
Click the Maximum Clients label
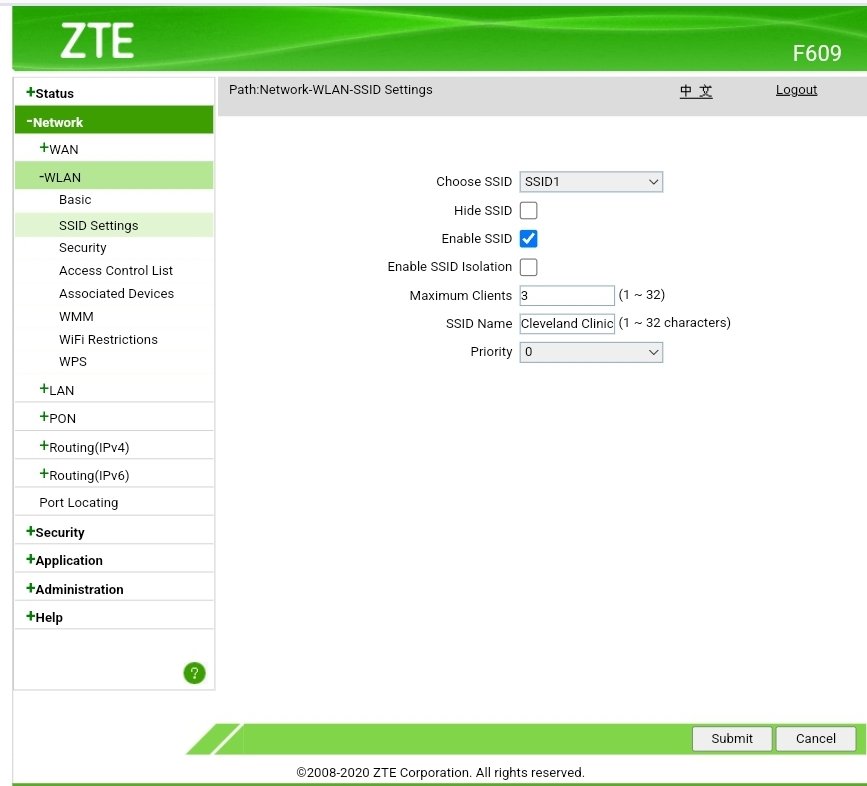pos(461,296)
